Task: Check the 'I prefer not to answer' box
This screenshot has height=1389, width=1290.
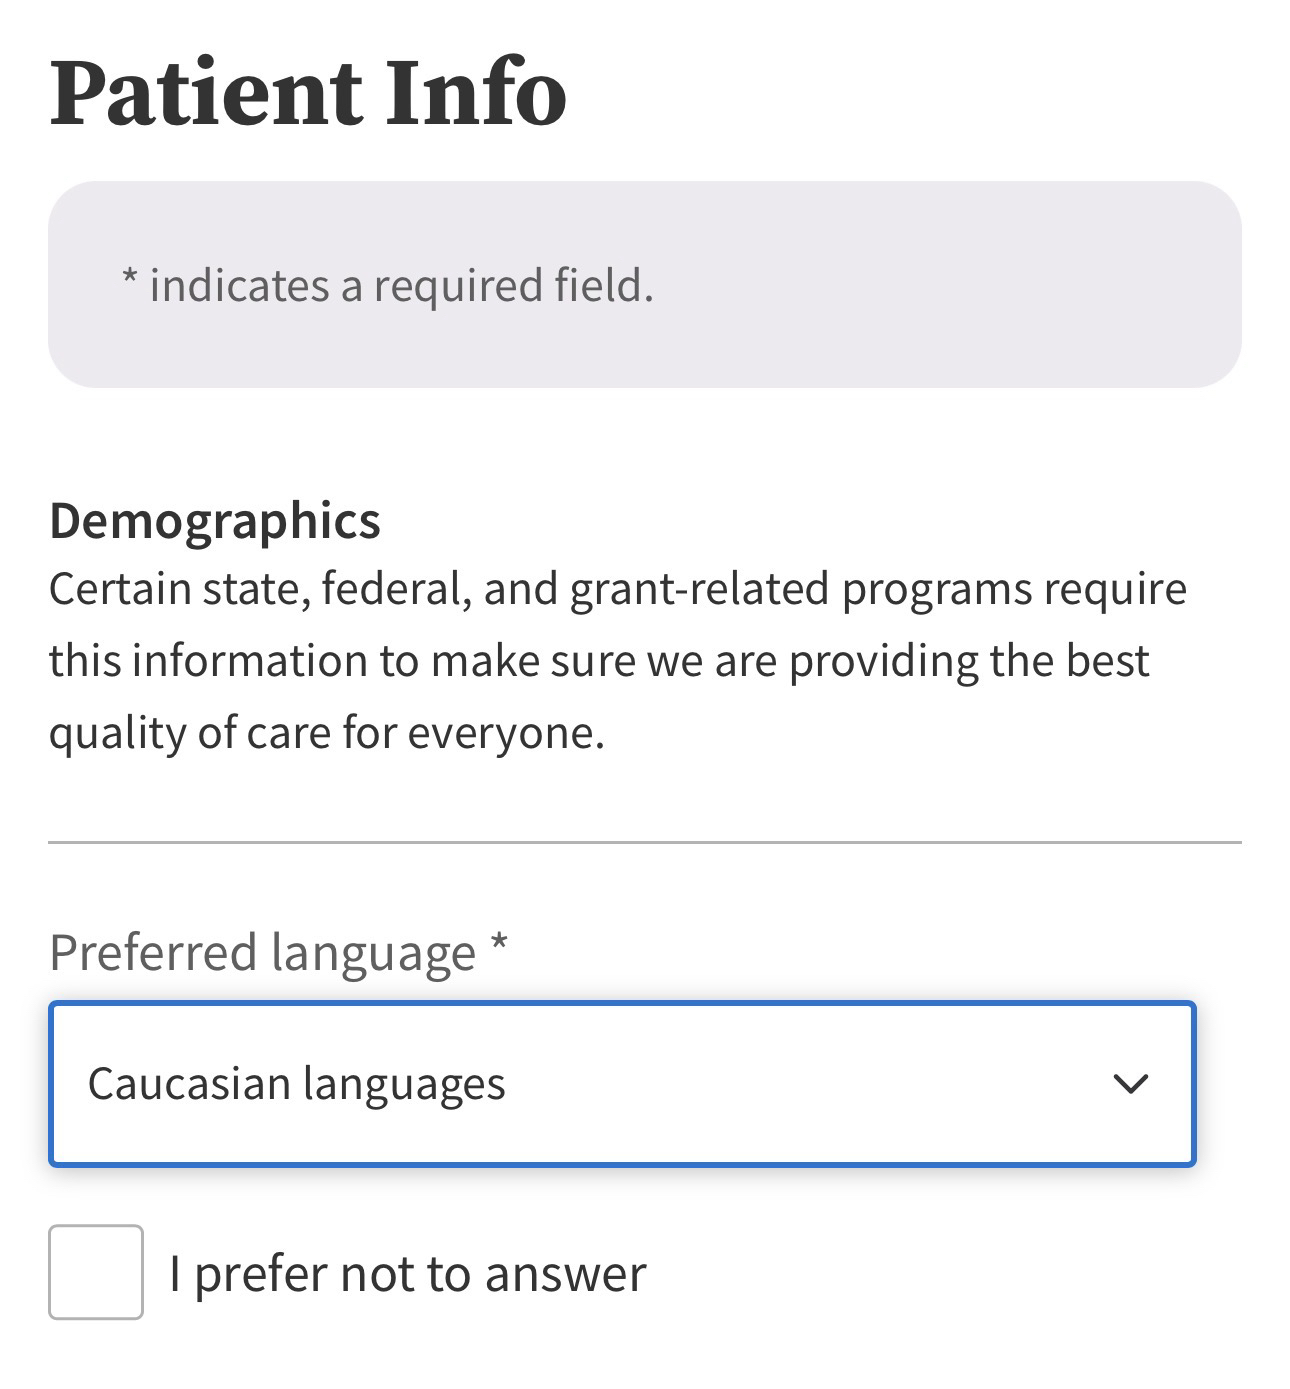Action: pyautogui.click(x=96, y=1272)
